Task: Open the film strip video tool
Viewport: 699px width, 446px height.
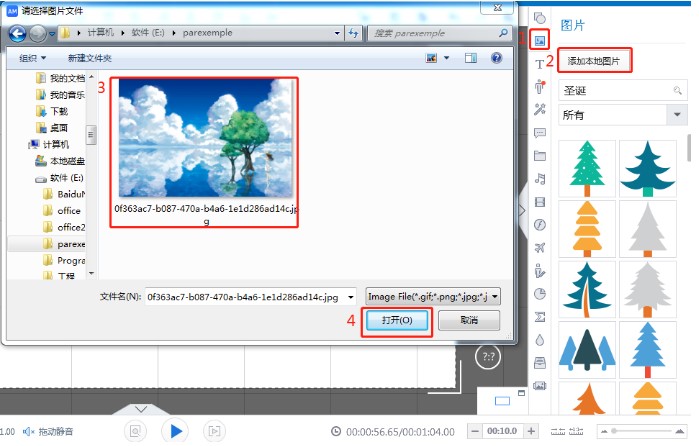Action: [540, 202]
